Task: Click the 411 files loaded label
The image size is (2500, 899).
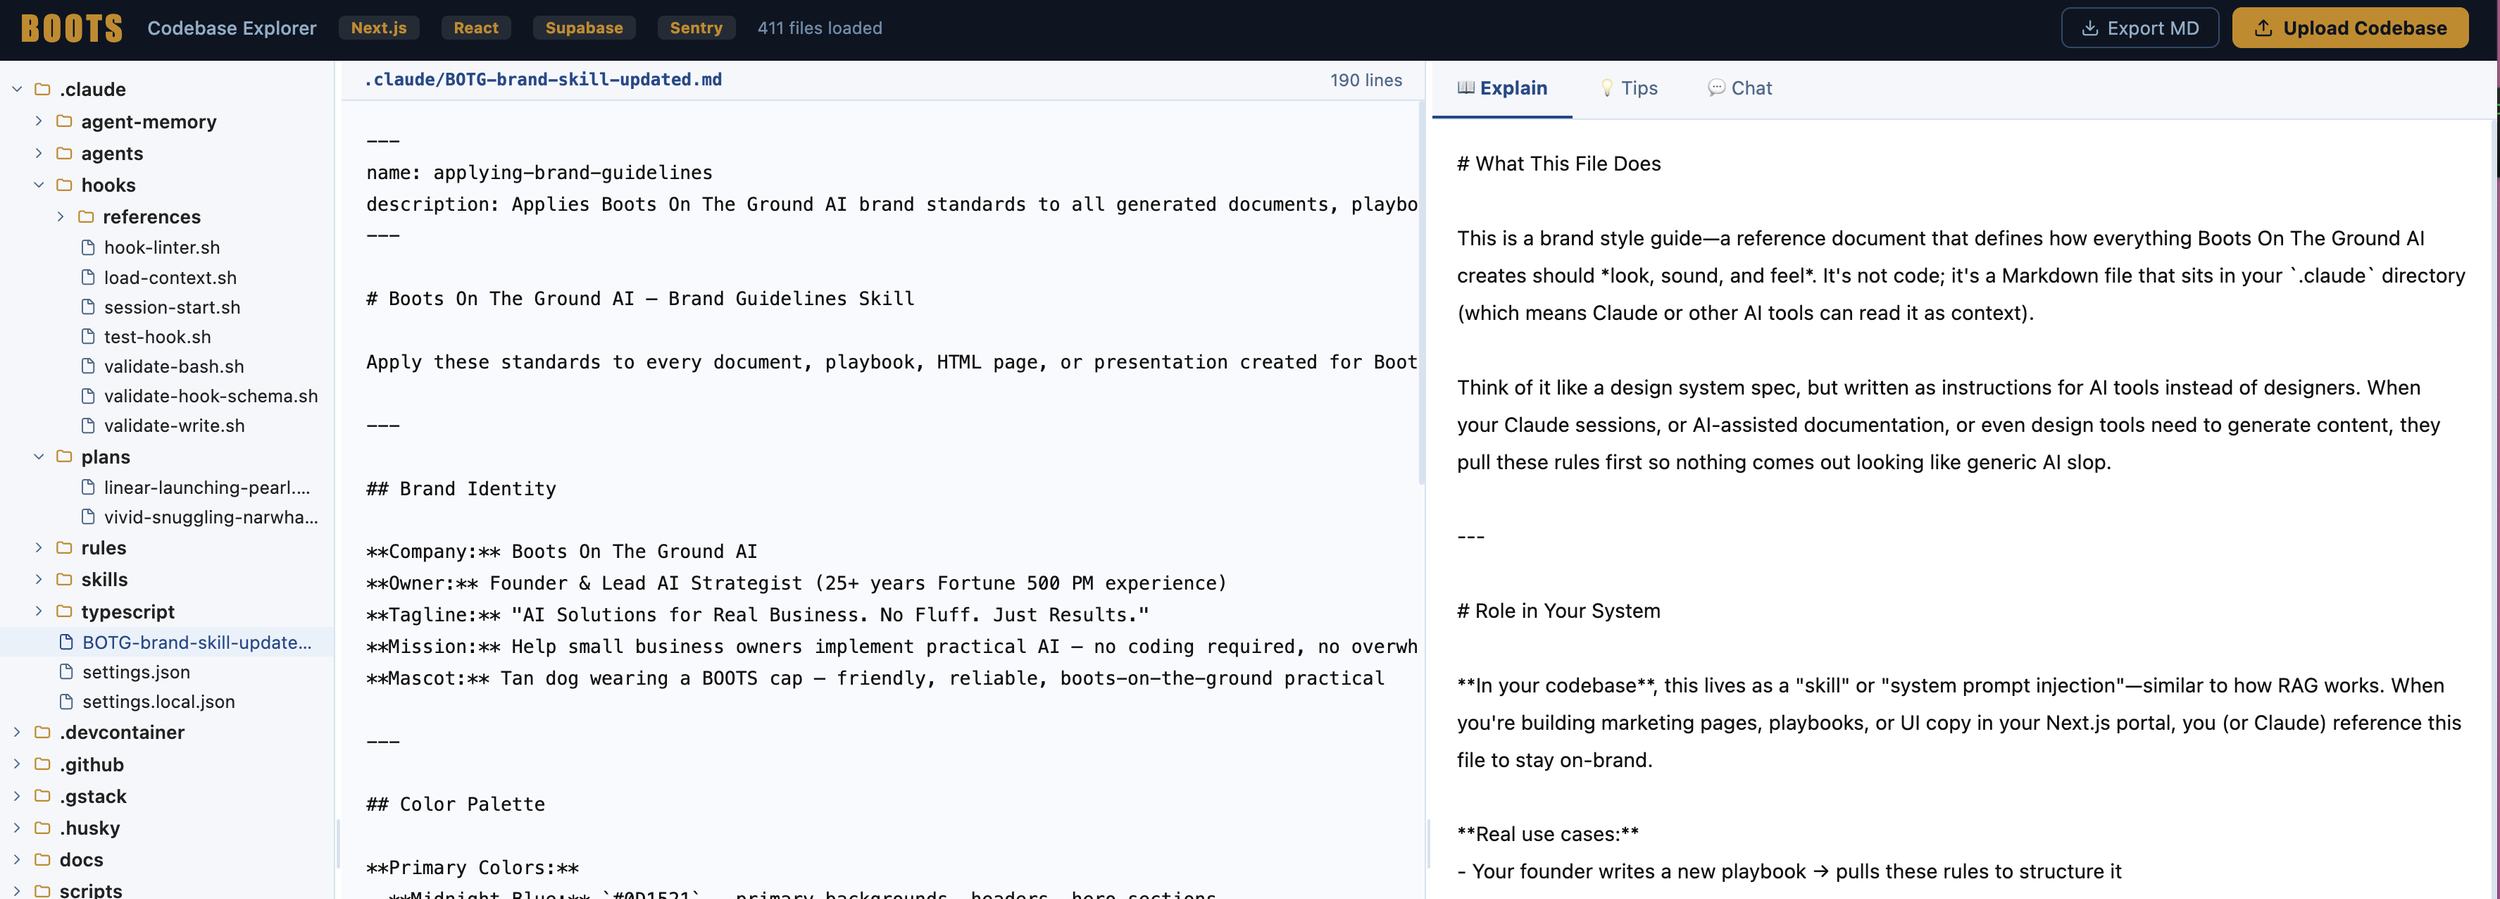Action: click(x=820, y=28)
